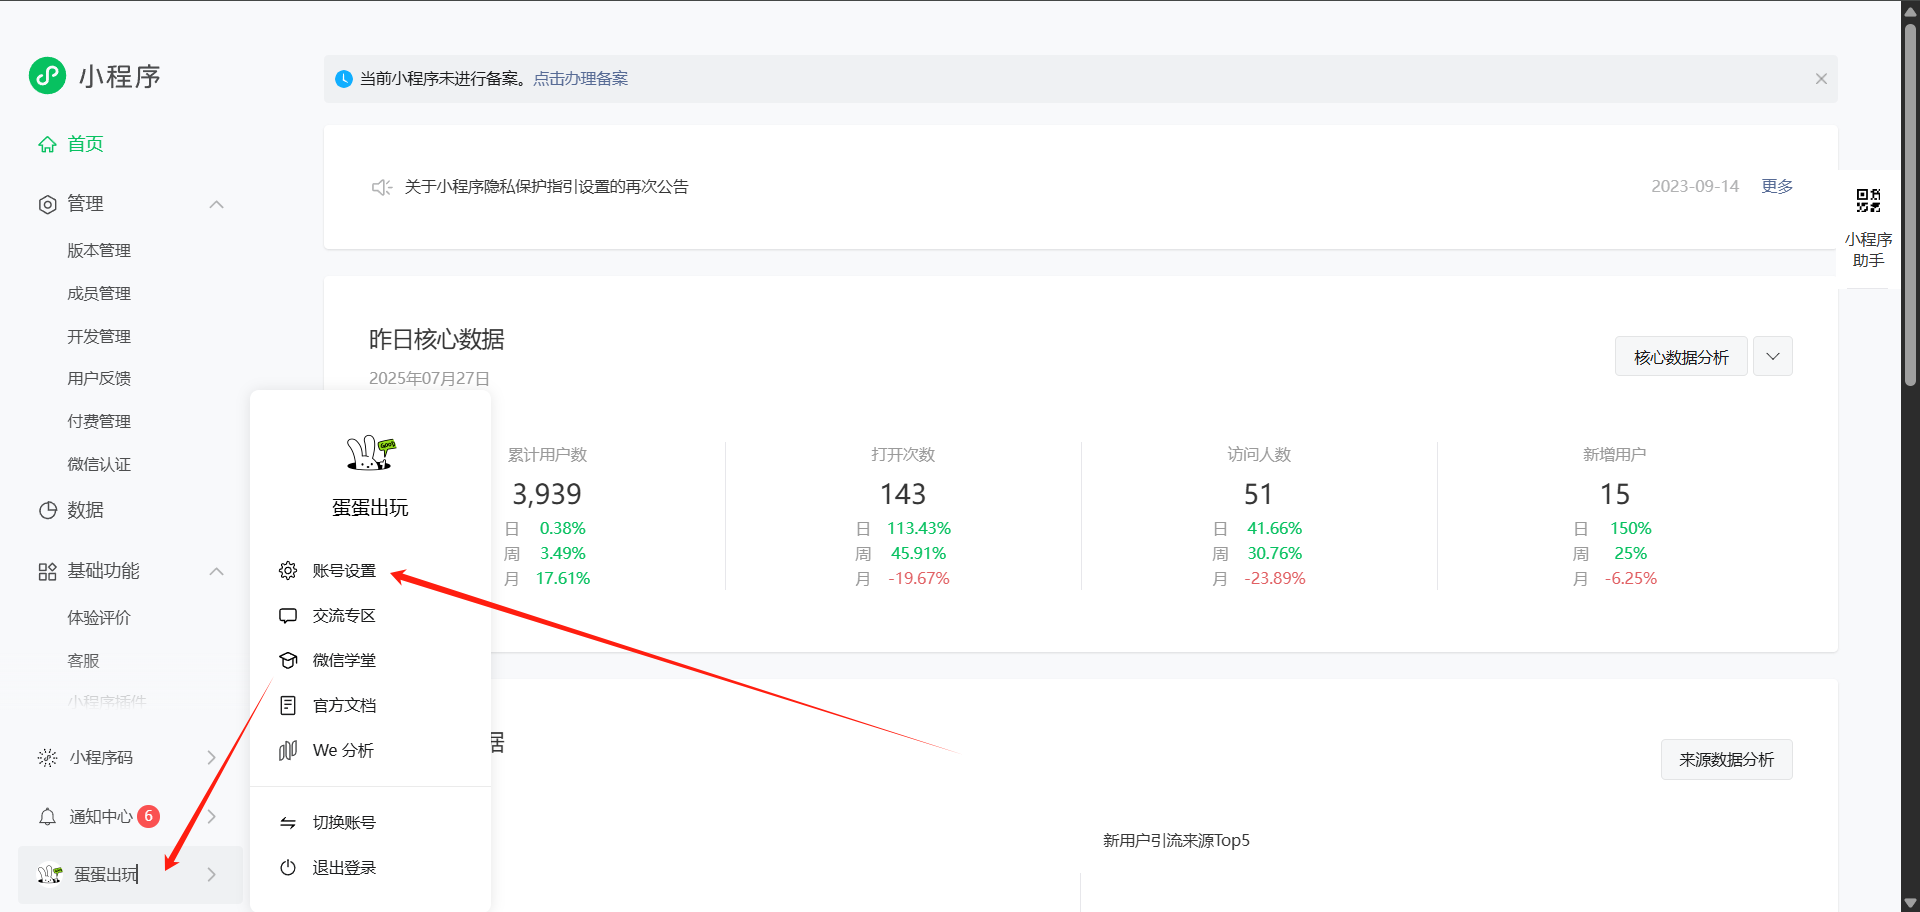Collapse the 基础功能 sidebar section
The height and width of the screenshot is (912, 1920).
pyautogui.click(x=216, y=571)
